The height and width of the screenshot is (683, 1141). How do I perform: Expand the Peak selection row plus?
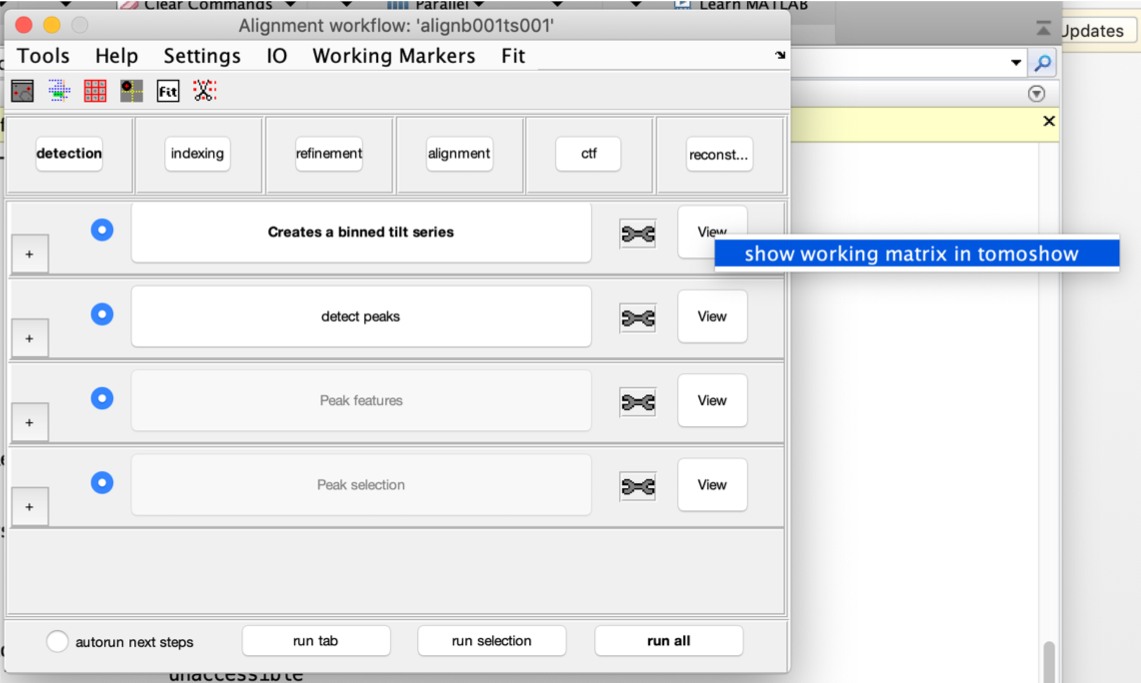(30, 507)
